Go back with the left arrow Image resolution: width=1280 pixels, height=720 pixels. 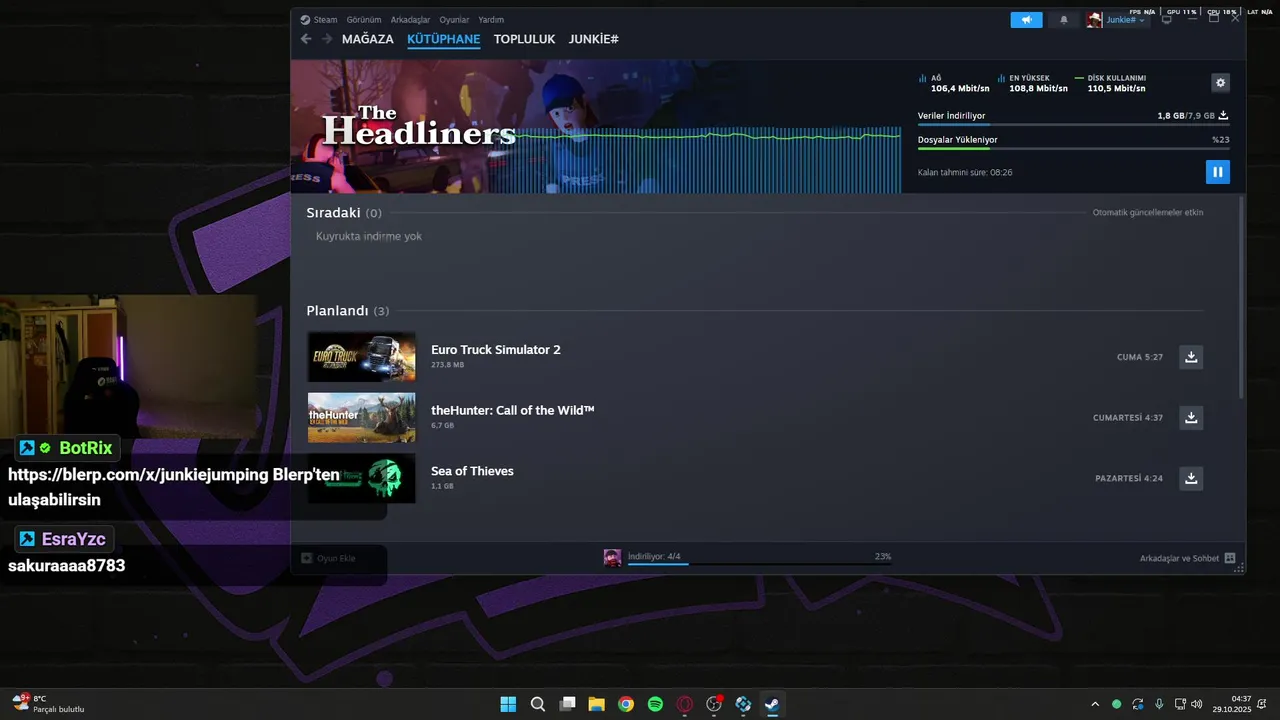click(x=306, y=39)
